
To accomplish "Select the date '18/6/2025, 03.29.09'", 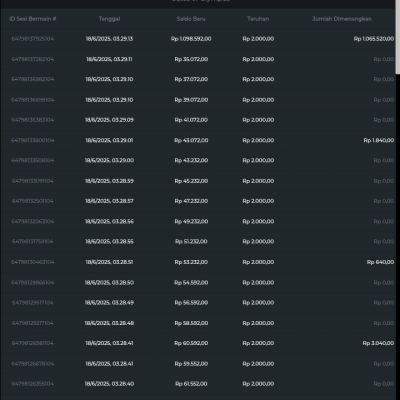I will click(x=109, y=120).
